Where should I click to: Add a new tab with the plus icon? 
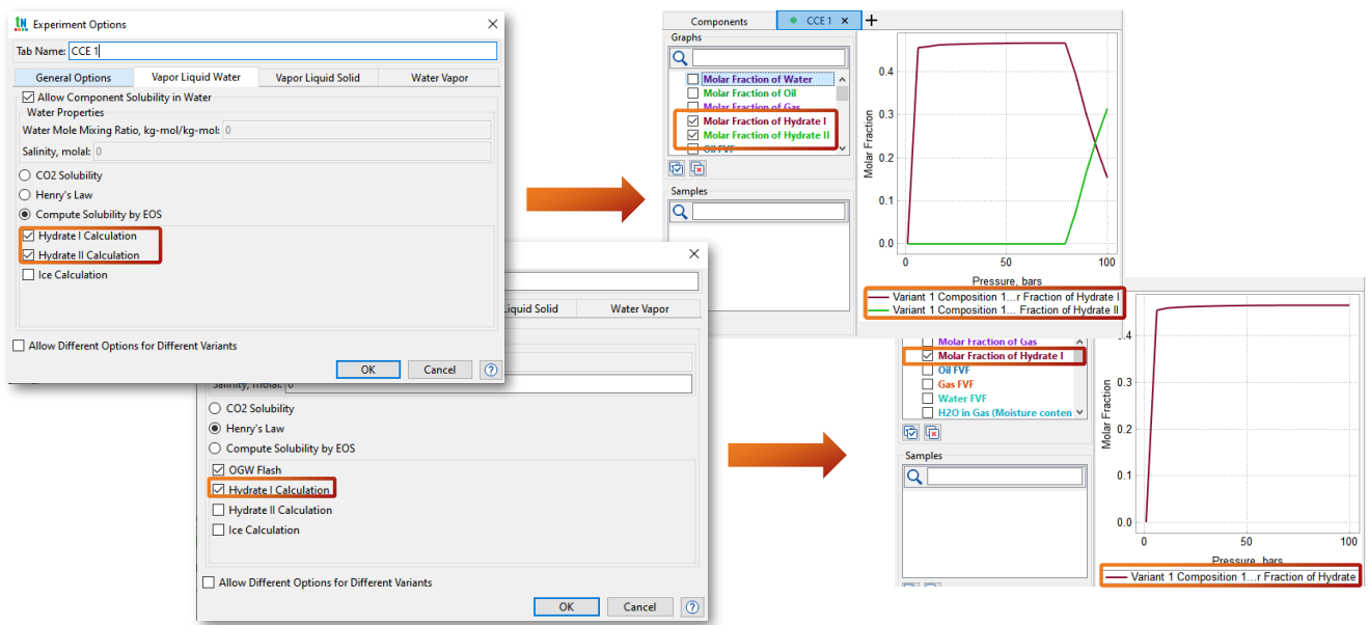click(871, 21)
